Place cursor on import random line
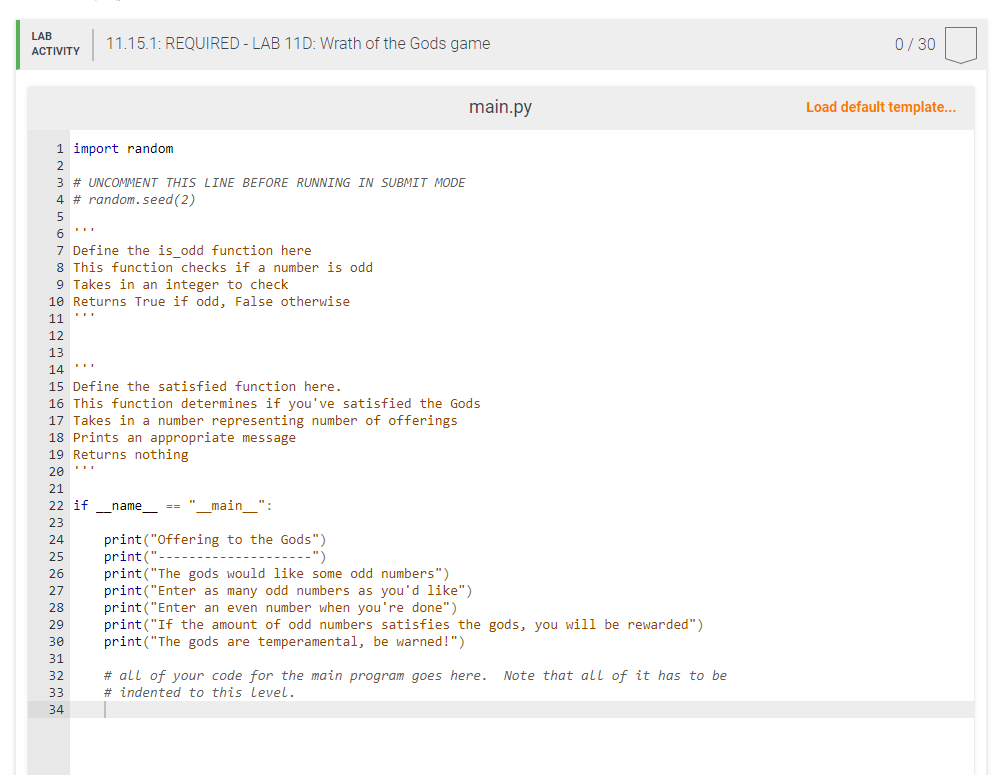 click(x=122, y=148)
